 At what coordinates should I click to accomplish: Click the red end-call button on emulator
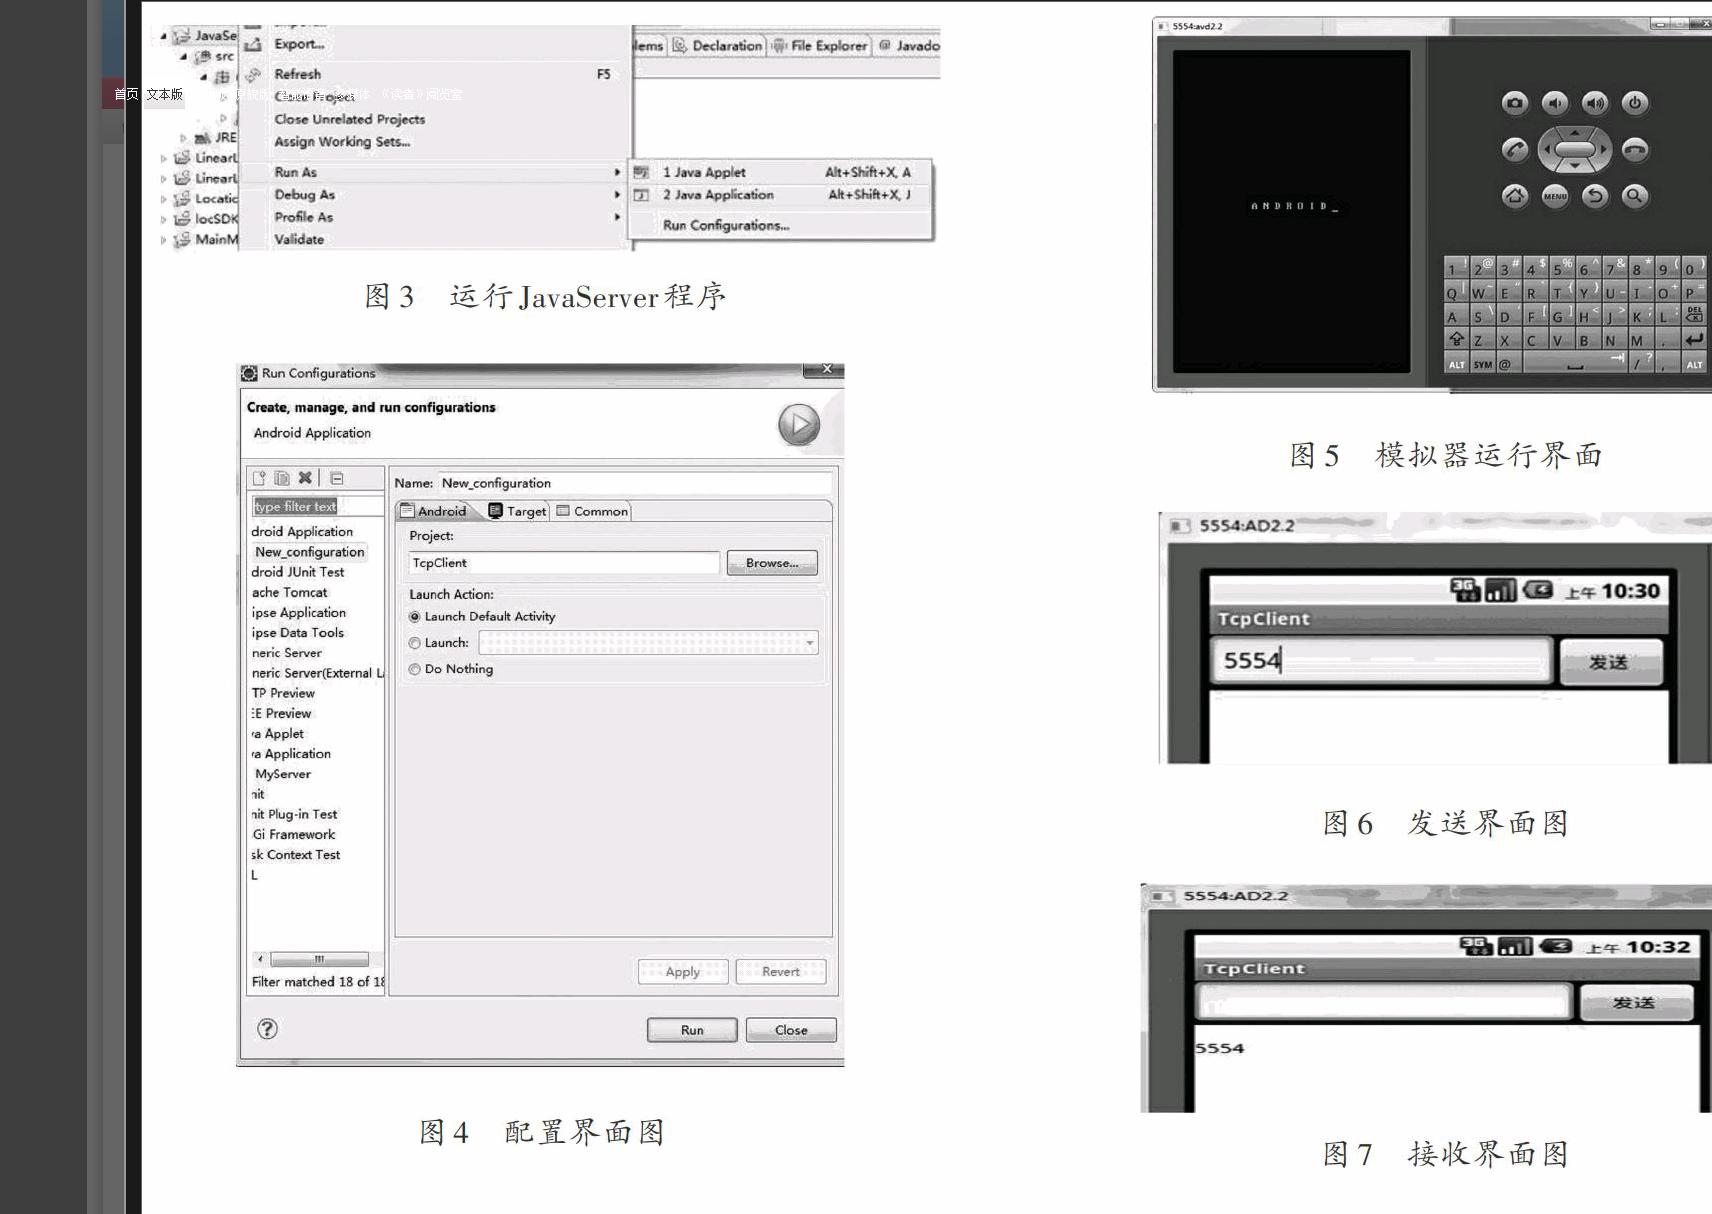pos(1635,150)
